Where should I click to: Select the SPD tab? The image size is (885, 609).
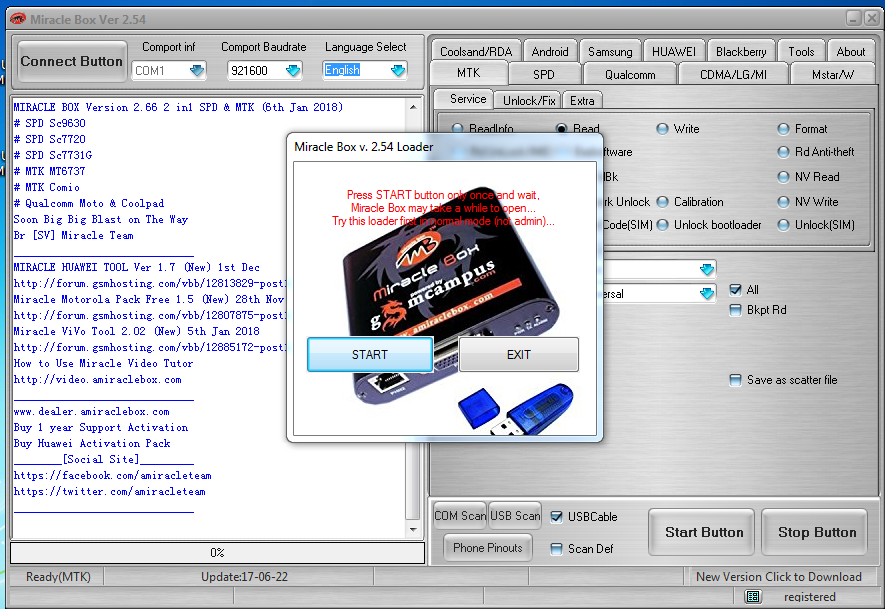(x=544, y=75)
